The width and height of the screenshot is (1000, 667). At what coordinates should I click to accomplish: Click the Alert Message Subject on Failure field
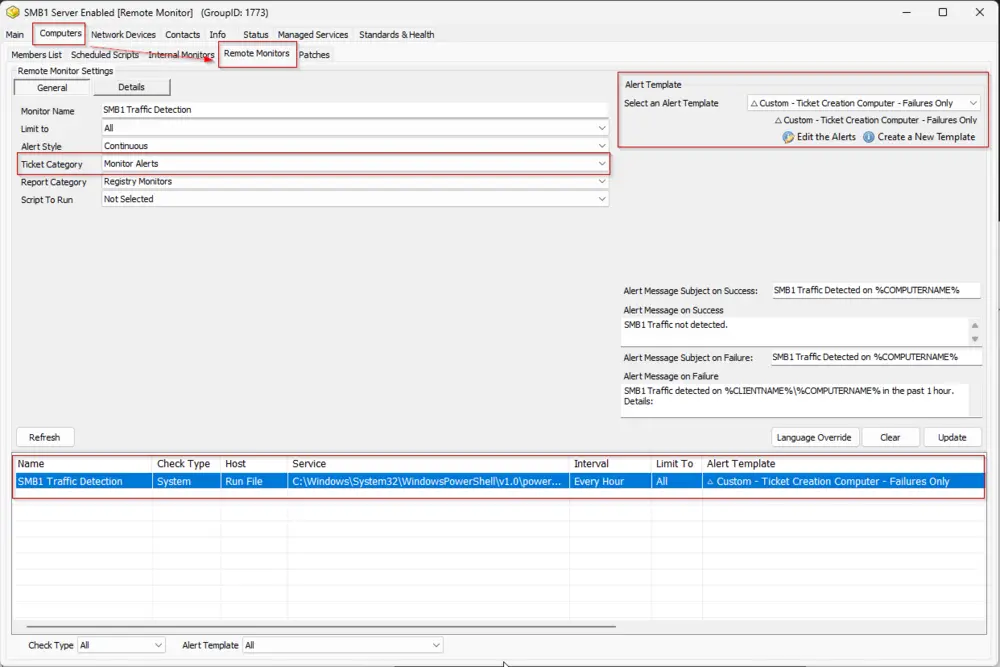(x=876, y=357)
